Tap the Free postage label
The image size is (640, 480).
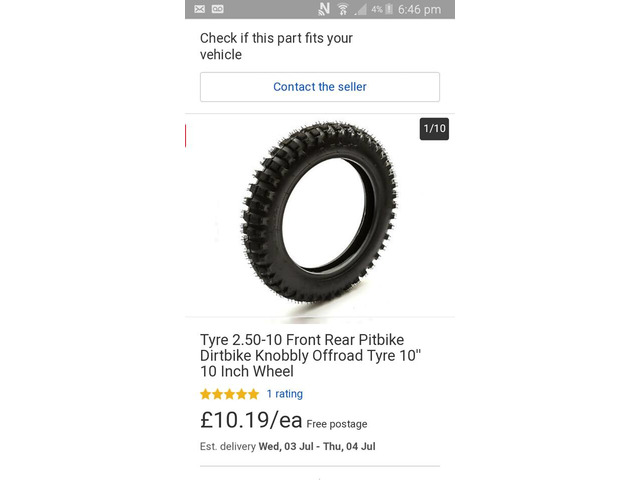pyautogui.click(x=337, y=424)
